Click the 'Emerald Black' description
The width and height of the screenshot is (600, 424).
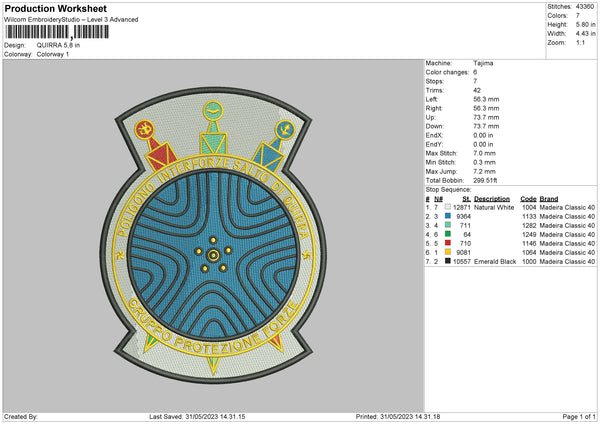[495, 261]
